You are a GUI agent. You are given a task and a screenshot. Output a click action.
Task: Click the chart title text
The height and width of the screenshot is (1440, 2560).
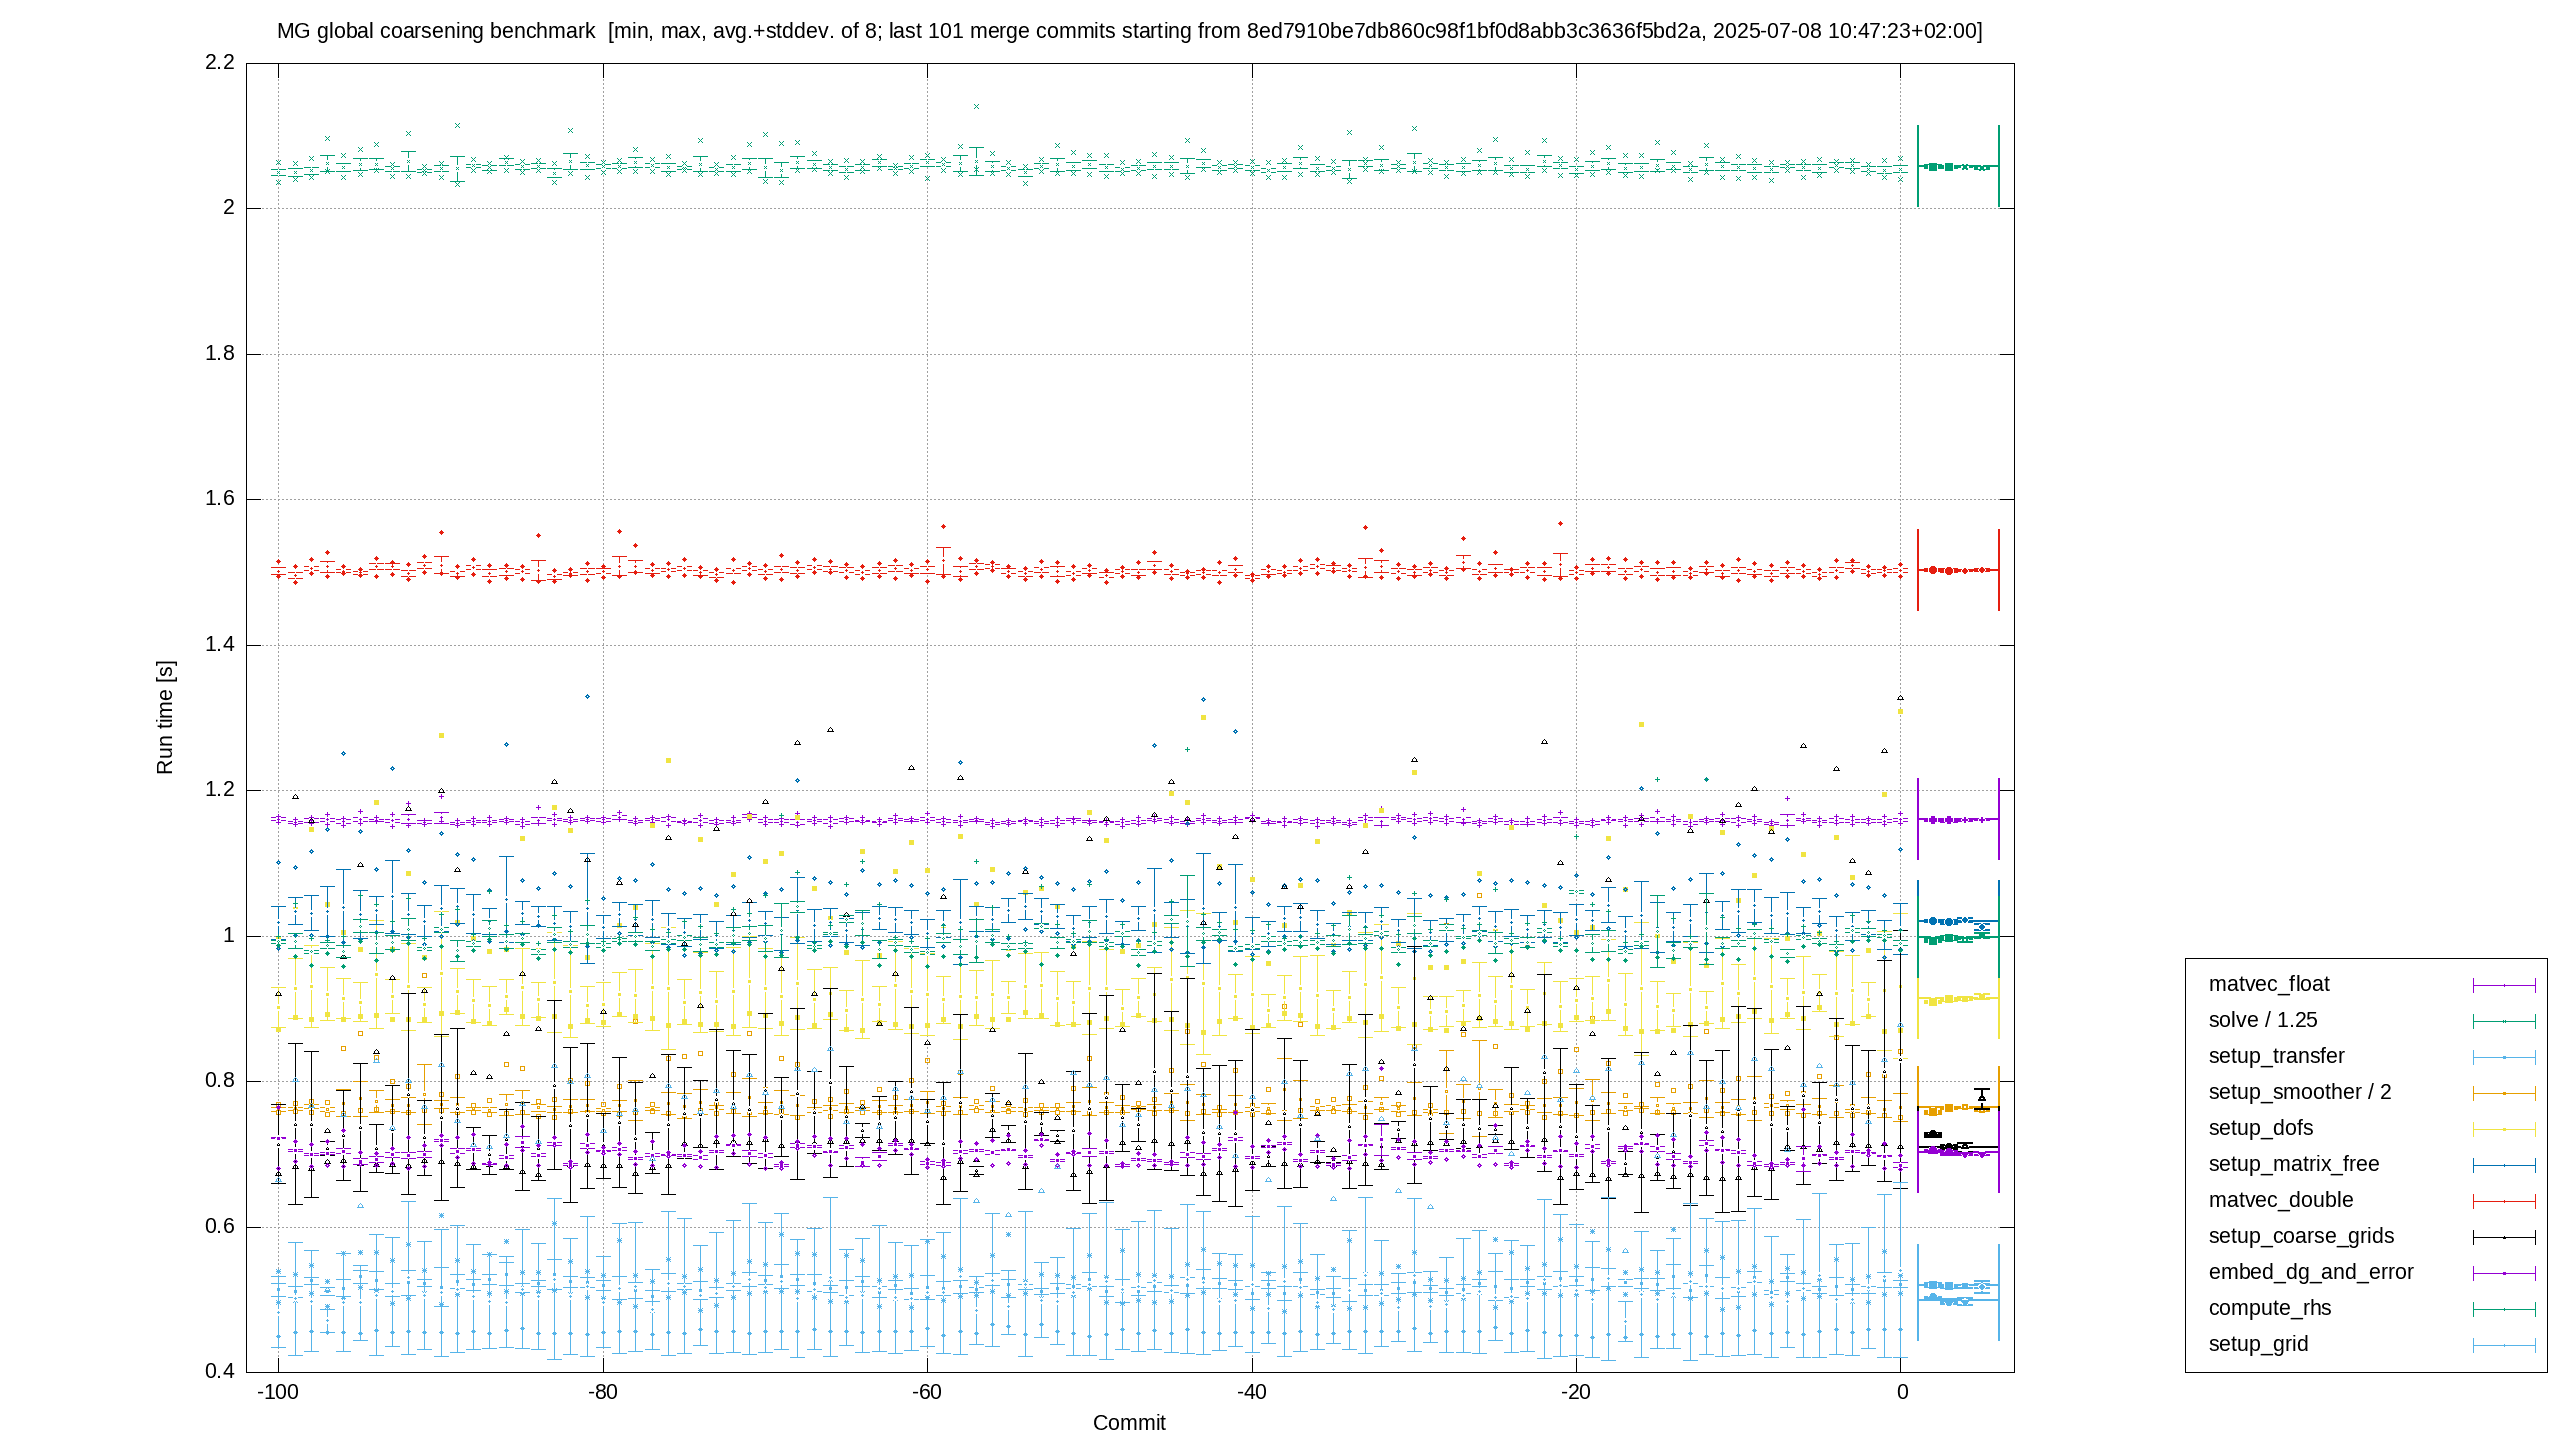tap(1129, 31)
